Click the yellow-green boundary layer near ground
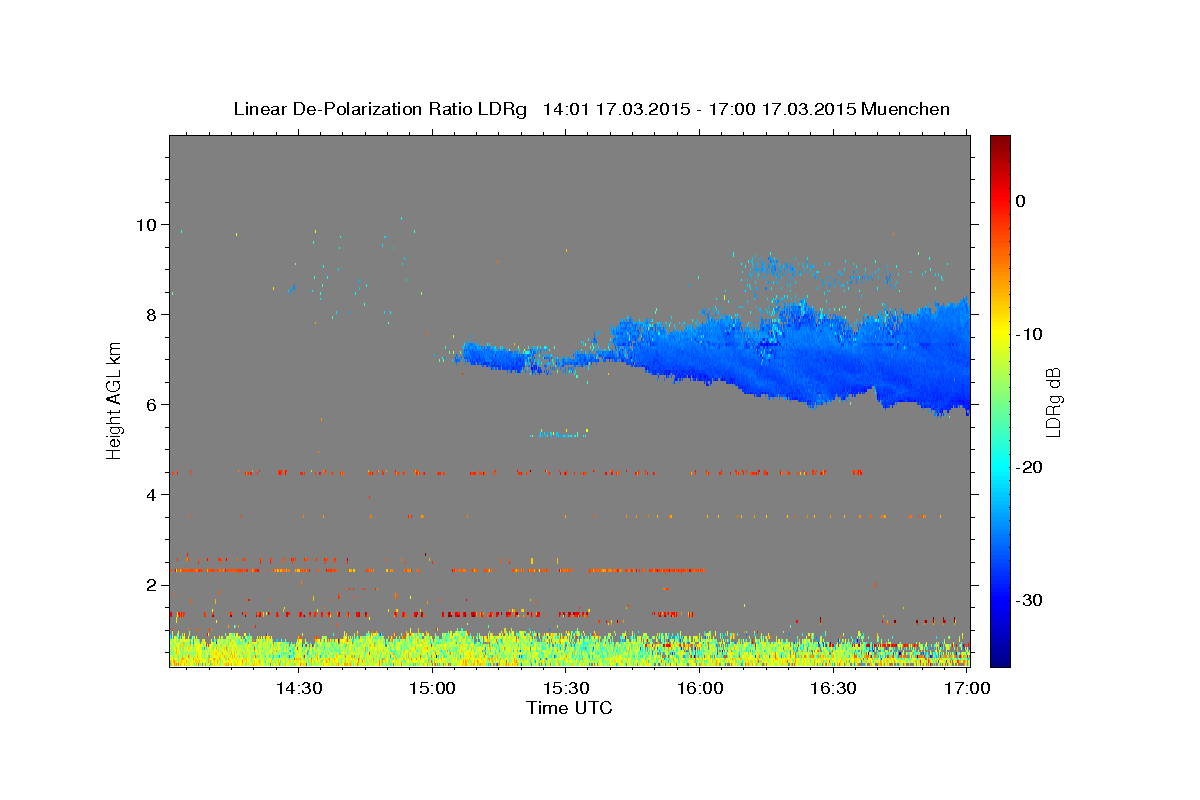The width and height of the screenshot is (1200, 800). [x=569, y=649]
